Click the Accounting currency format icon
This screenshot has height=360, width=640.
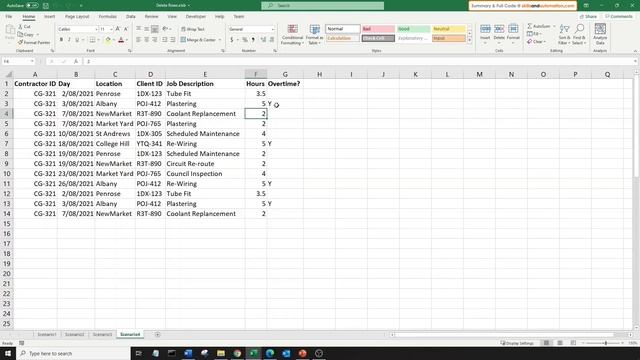click(231, 40)
